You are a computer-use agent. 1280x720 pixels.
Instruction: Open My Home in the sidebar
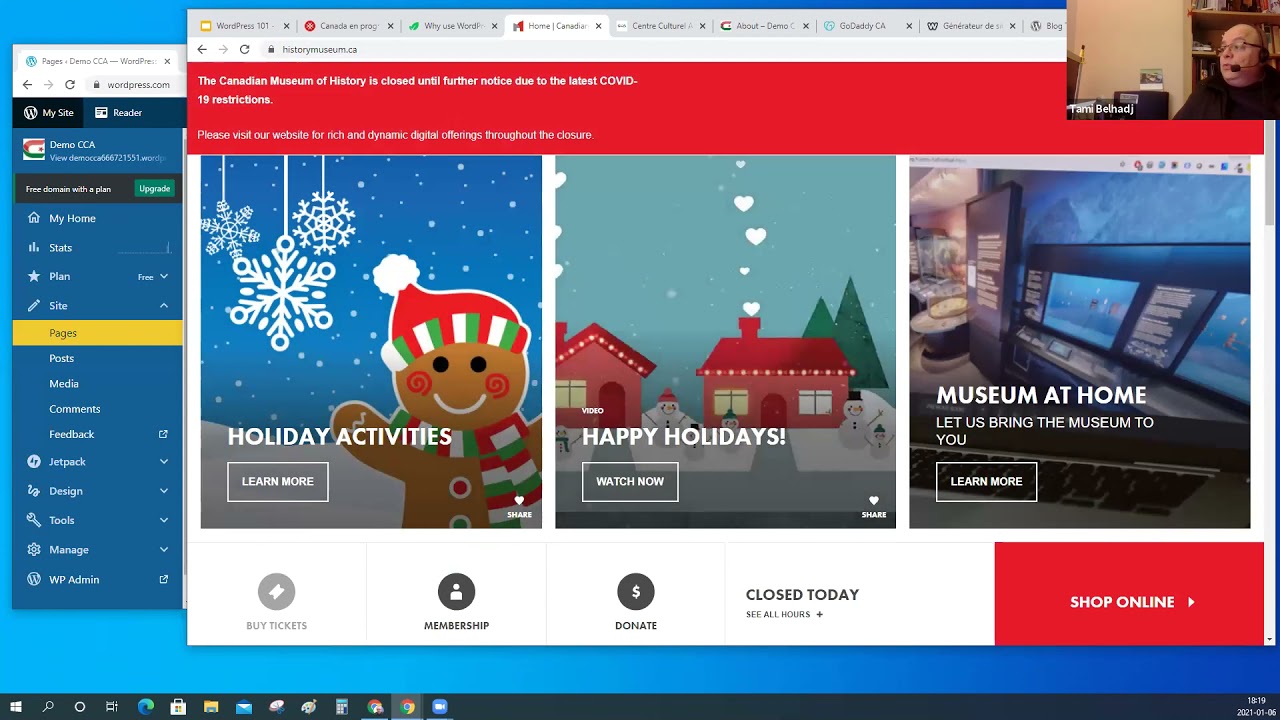pyautogui.click(x=72, y=218)
